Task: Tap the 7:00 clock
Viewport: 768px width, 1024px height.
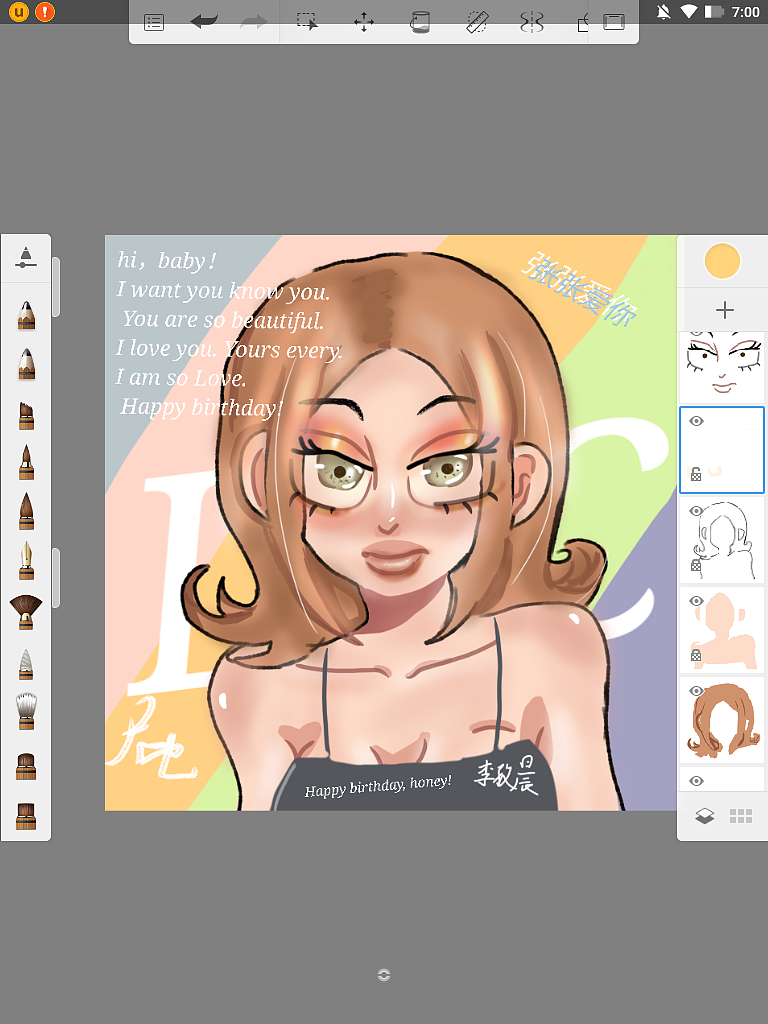Action: coord(745,12)
